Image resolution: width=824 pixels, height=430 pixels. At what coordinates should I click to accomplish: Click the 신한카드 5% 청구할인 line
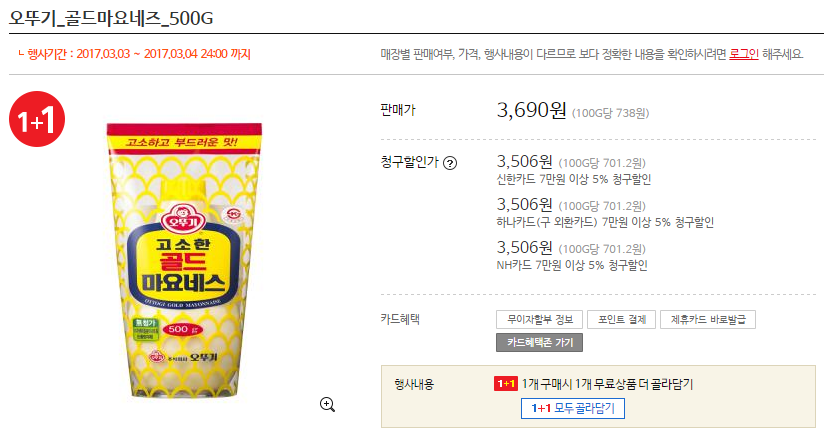click(574, 180)
